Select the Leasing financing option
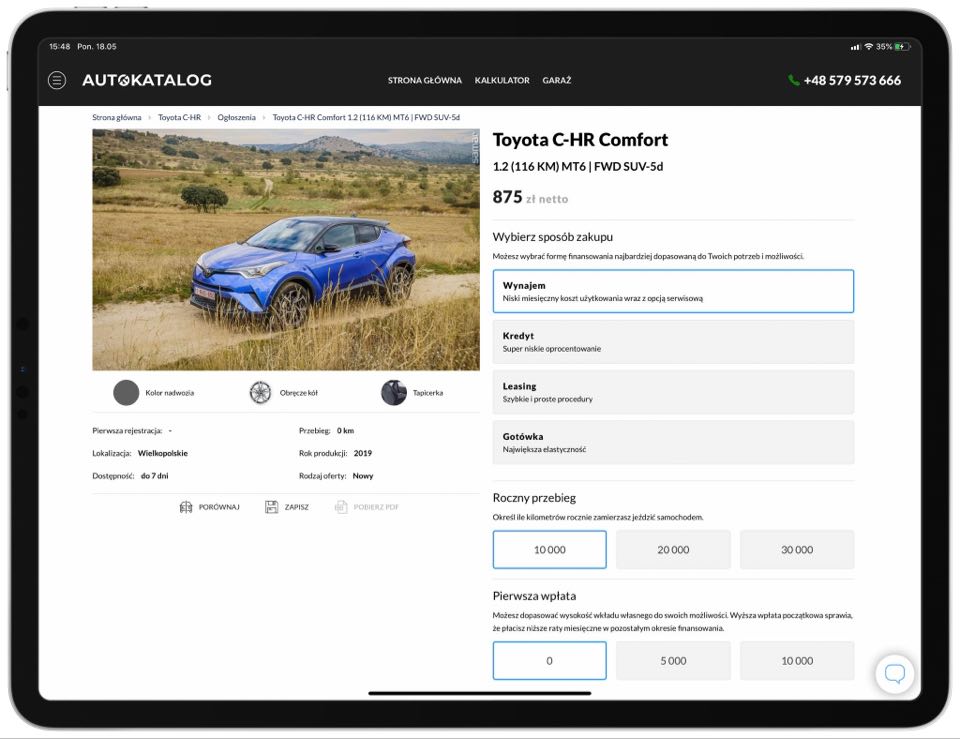This screenshot has height=739, width=960. 673,392
